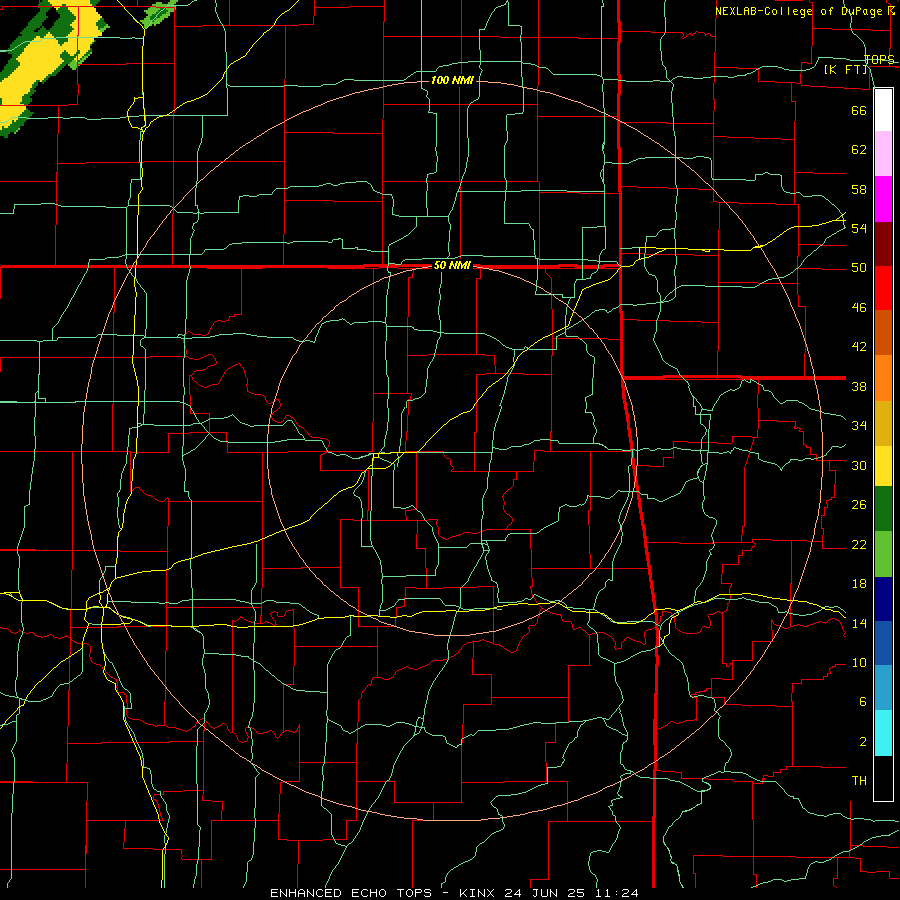Click the "26" legend value
The height and width of the screenshot is (900, 900).
click(859, 505)
